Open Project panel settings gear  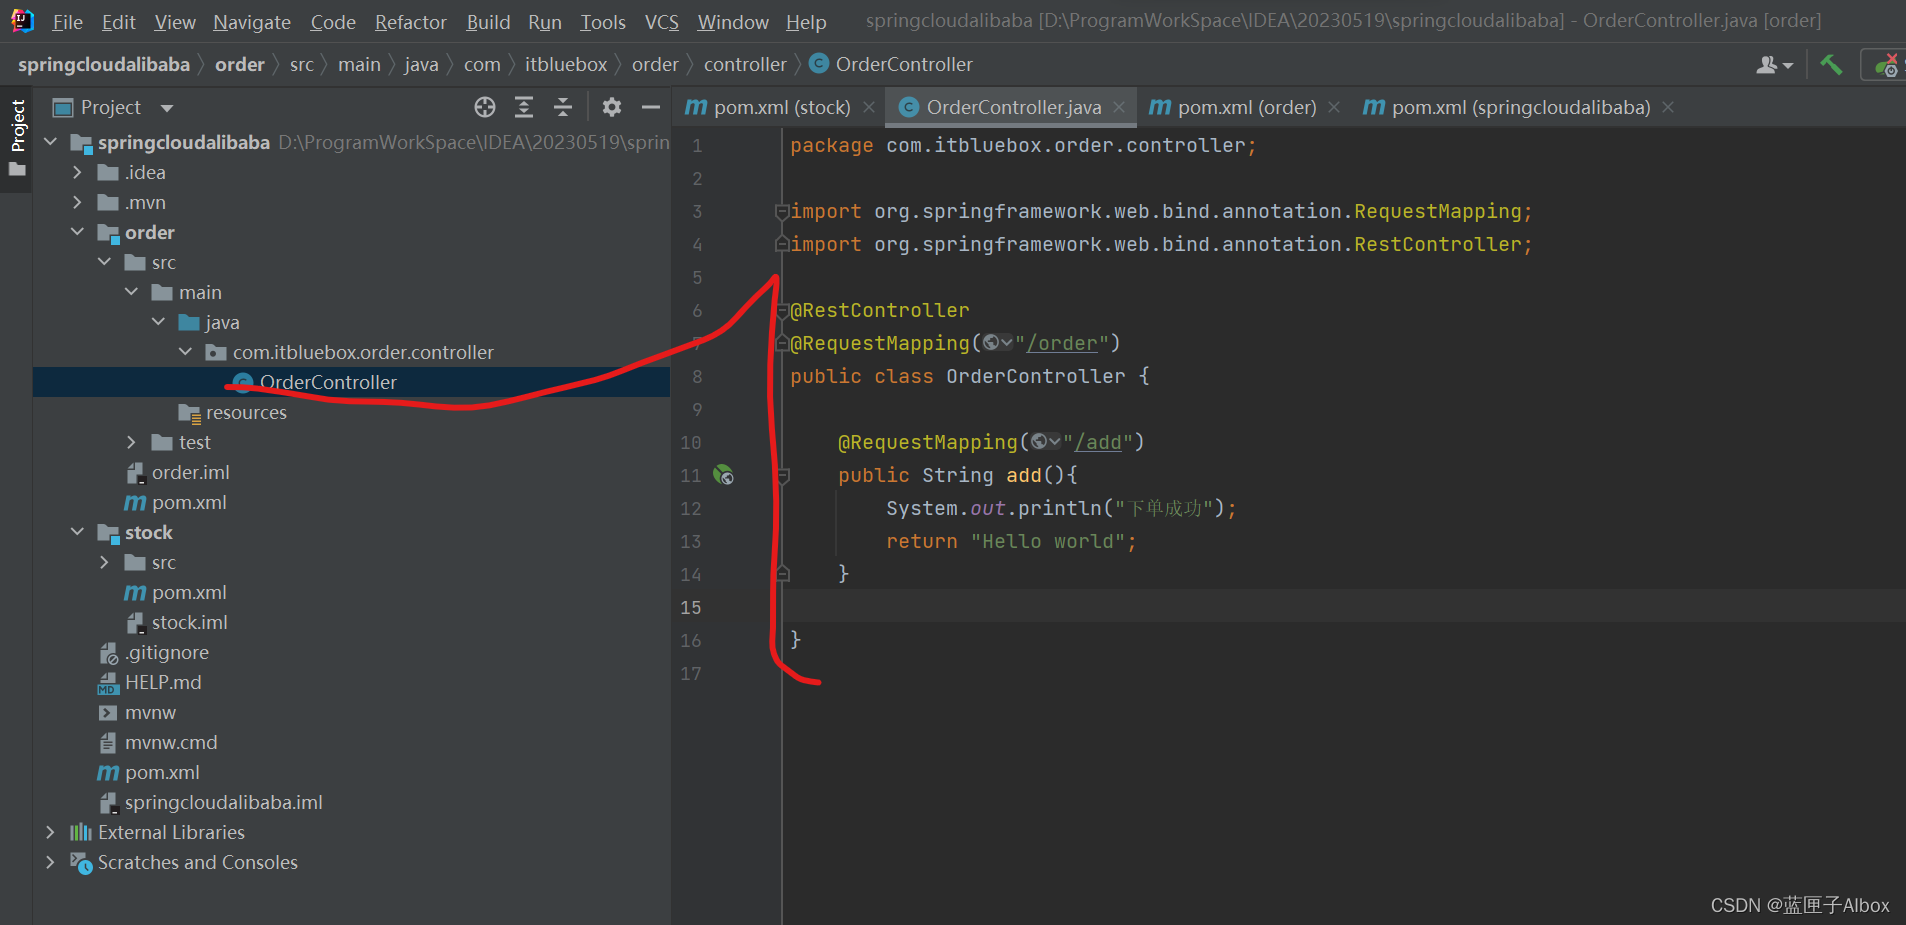[x=612, y=107]
